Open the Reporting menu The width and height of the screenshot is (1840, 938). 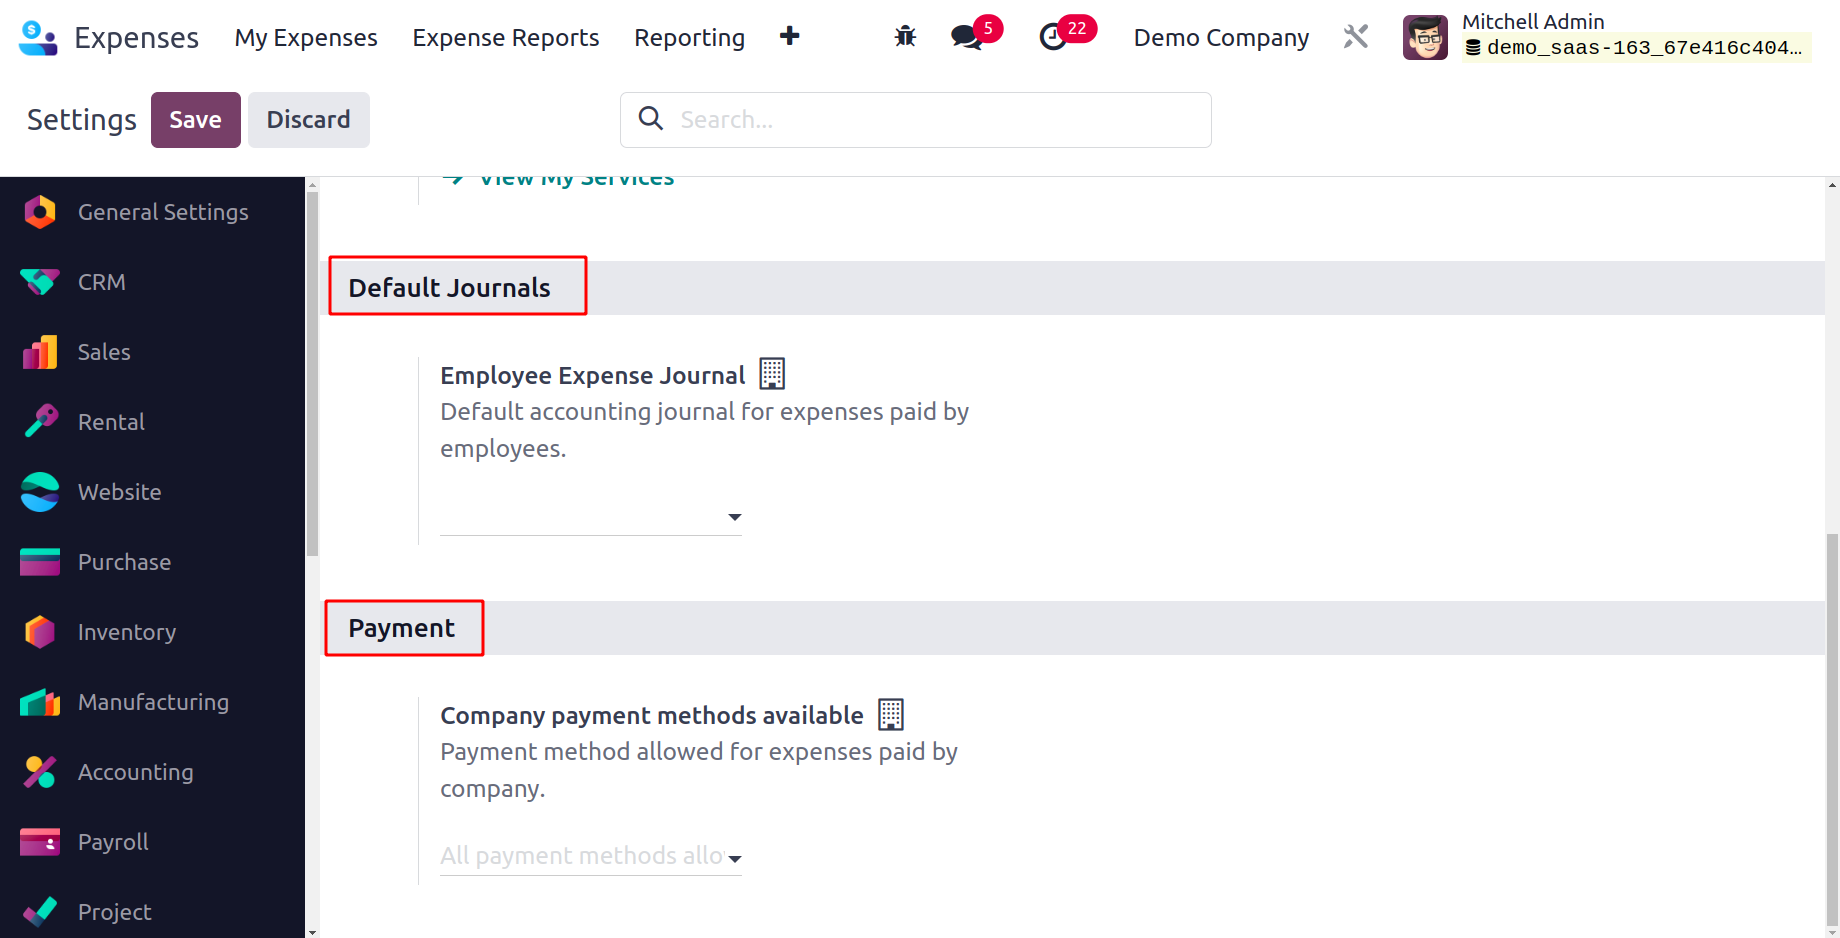pyautogui.click(x=689, y=37)
